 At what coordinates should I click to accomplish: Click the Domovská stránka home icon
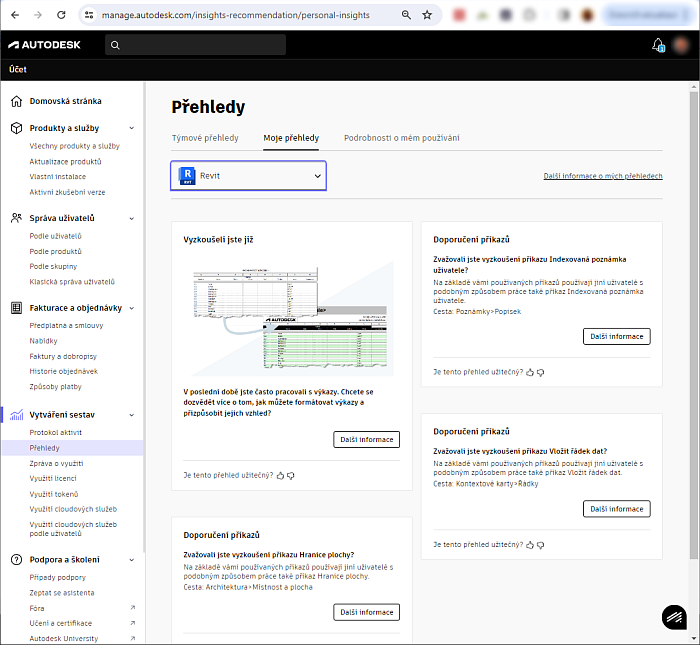point(17,101)
